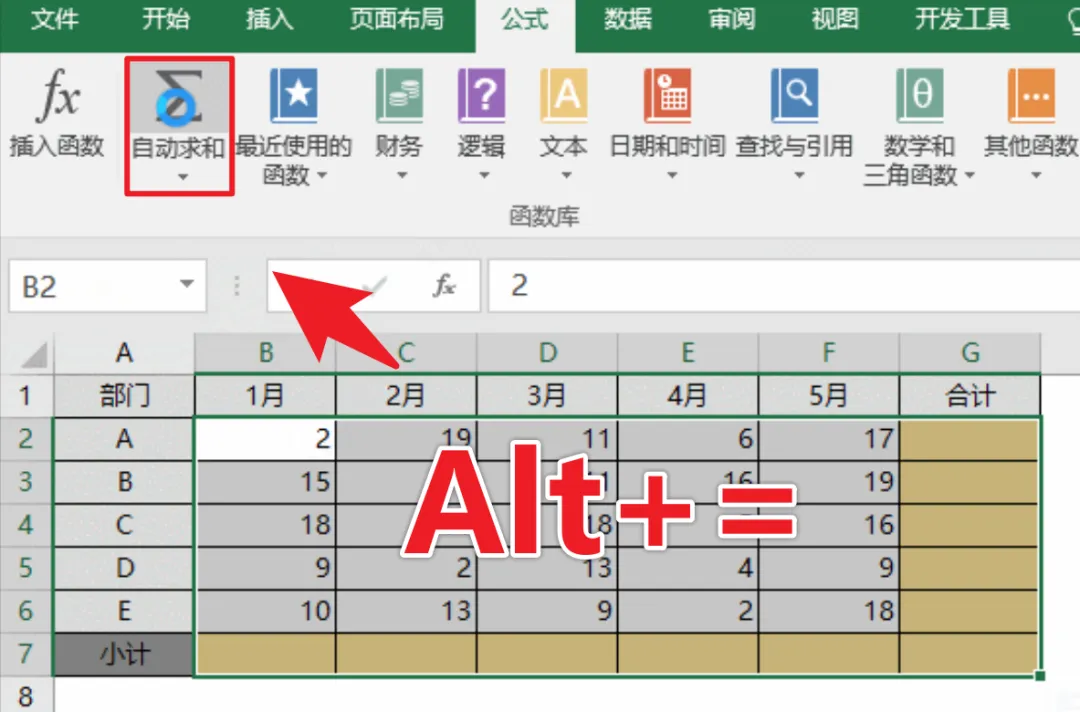Expand the Date and Time (日期和时间) arrow
The image size is (1080, 712).
click(672, 176)
